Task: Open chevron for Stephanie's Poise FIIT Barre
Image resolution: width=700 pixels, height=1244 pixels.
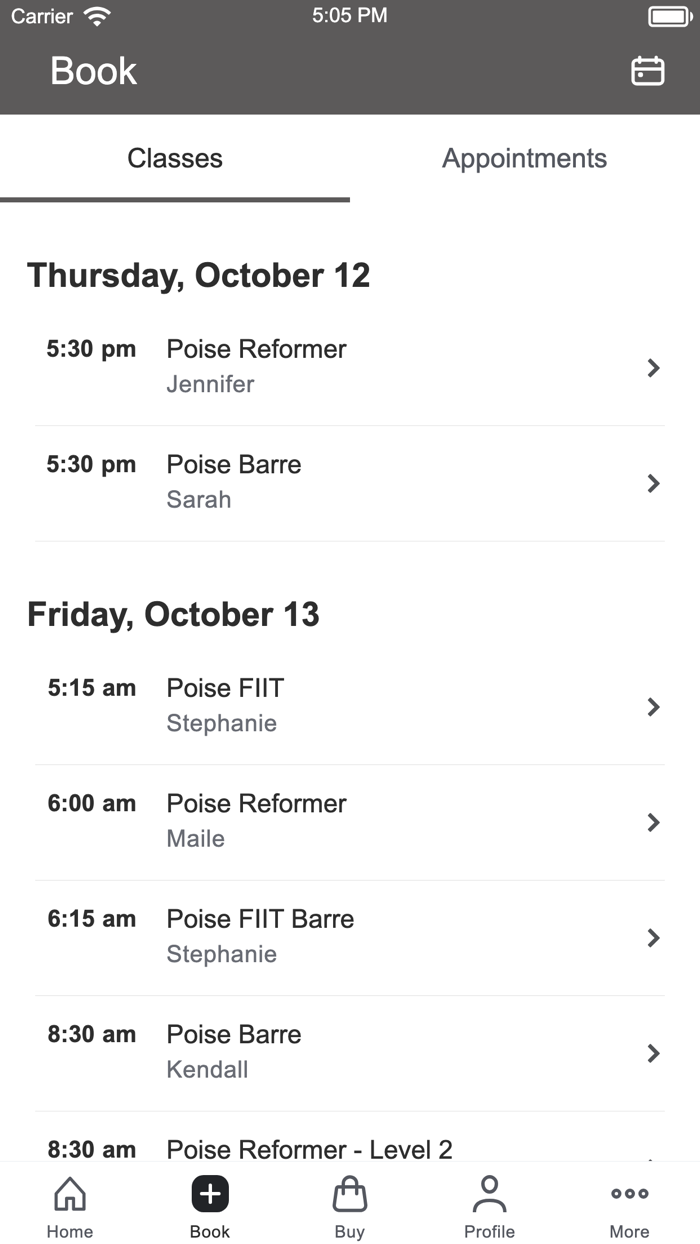Action: 654,938
